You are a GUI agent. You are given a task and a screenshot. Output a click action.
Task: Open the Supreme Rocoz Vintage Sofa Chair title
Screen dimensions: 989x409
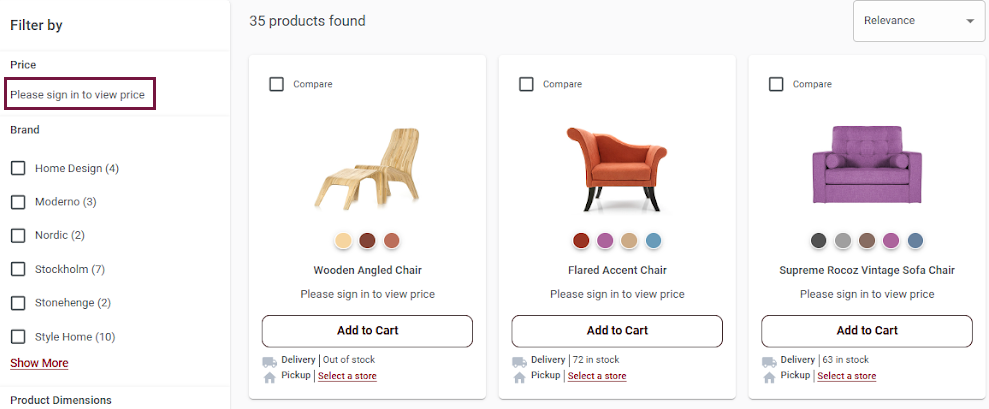point(866,270)
